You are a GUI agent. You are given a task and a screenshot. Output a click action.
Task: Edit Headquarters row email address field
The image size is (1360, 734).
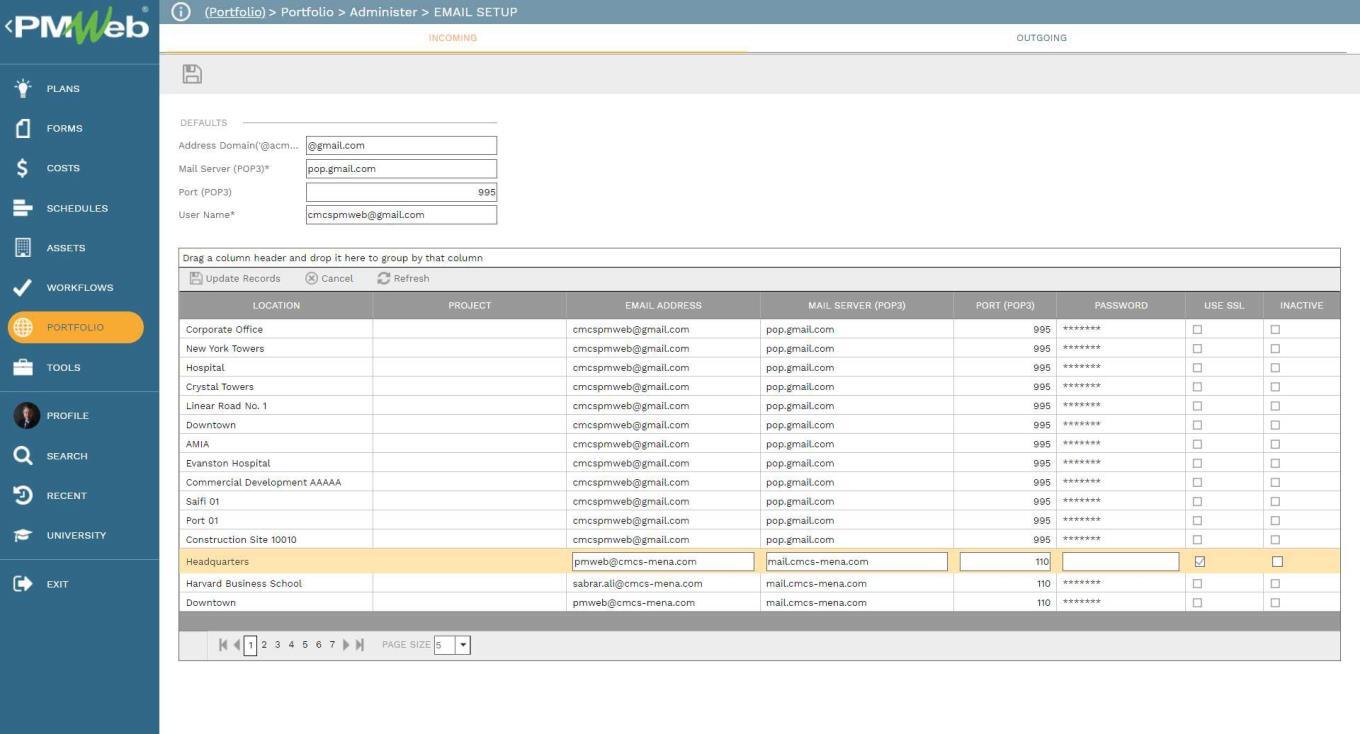[662, 562]
